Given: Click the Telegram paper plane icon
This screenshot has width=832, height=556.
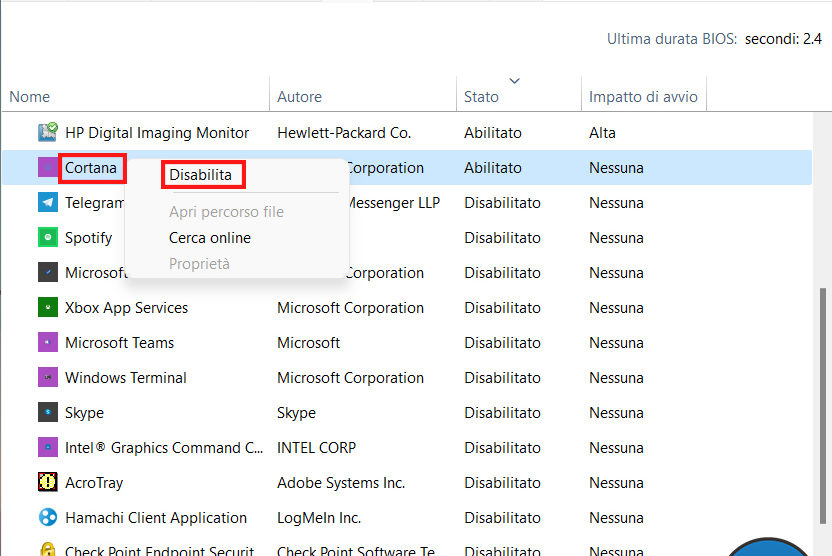Looking at the screenshot, I should [x=48, y=202].
